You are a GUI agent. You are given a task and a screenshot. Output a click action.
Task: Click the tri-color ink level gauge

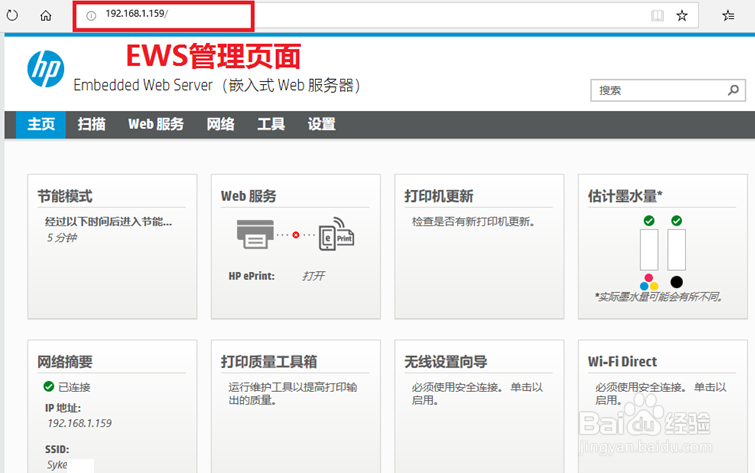click(x=649, y=250)
